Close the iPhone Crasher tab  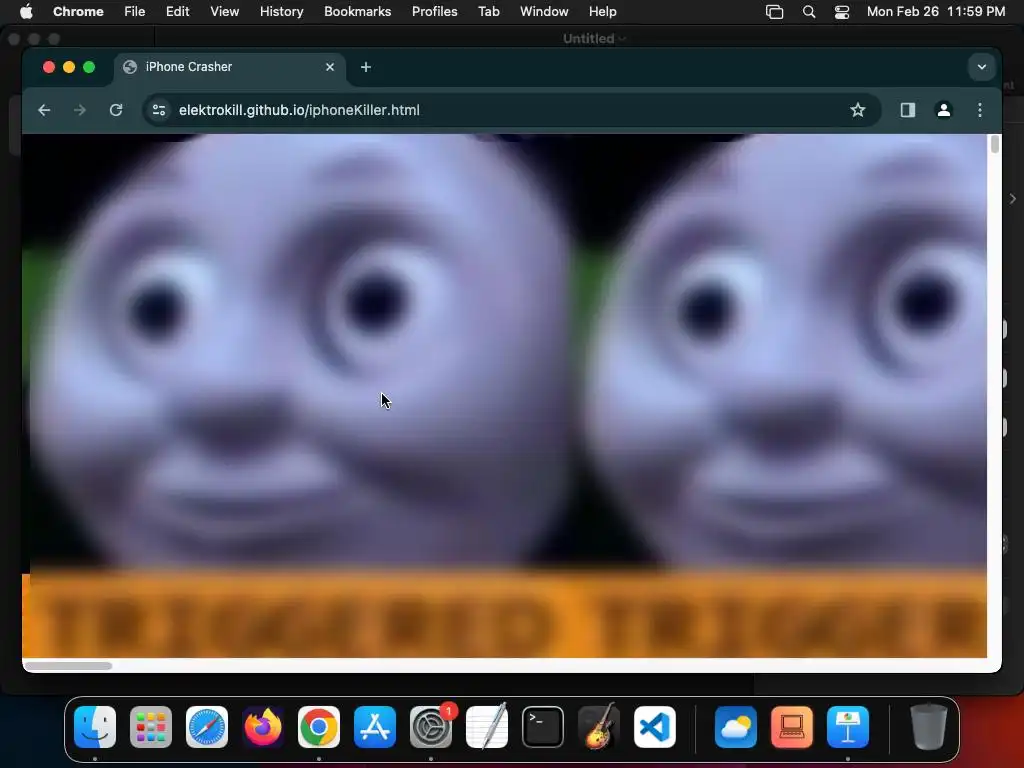click(x=330, y=67)
